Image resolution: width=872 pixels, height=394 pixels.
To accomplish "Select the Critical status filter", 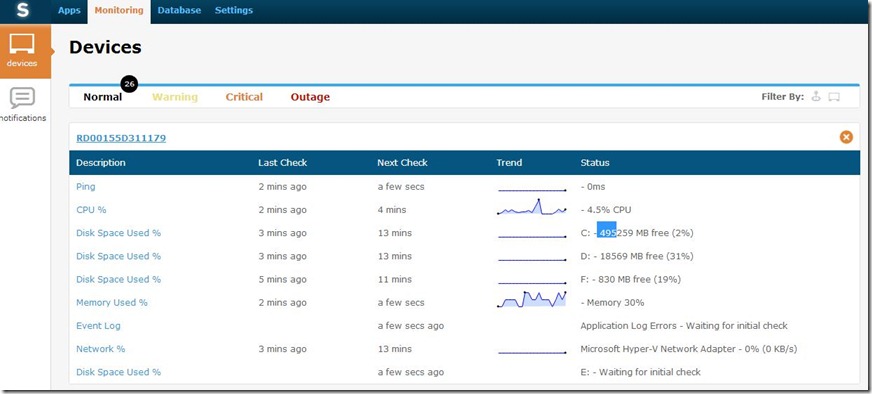I will pos(244,97).
